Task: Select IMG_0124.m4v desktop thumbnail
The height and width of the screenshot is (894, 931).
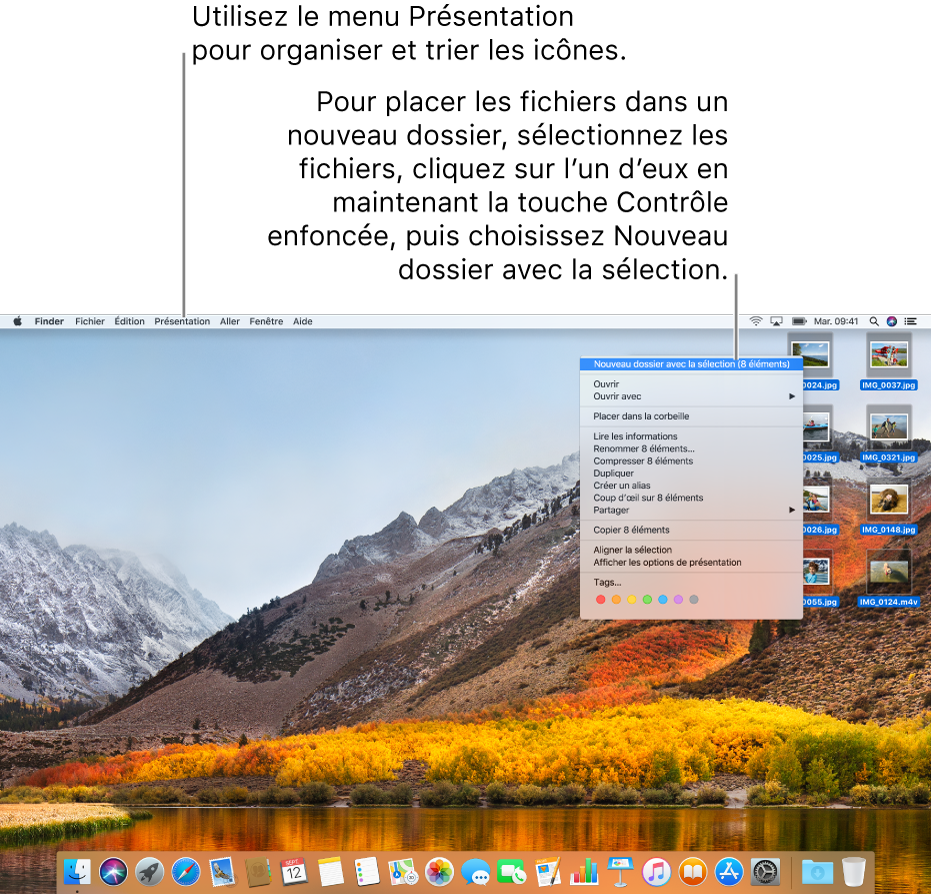Action: (x=889, y=572)
